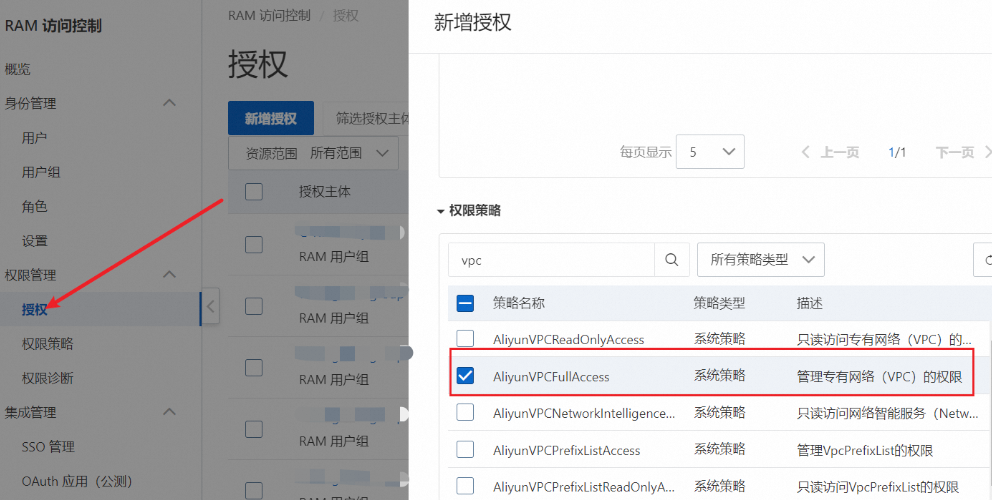
Task: Check the AliyunVPCNetworkIntelligence policy checkbox
Action: pos(465,413)
